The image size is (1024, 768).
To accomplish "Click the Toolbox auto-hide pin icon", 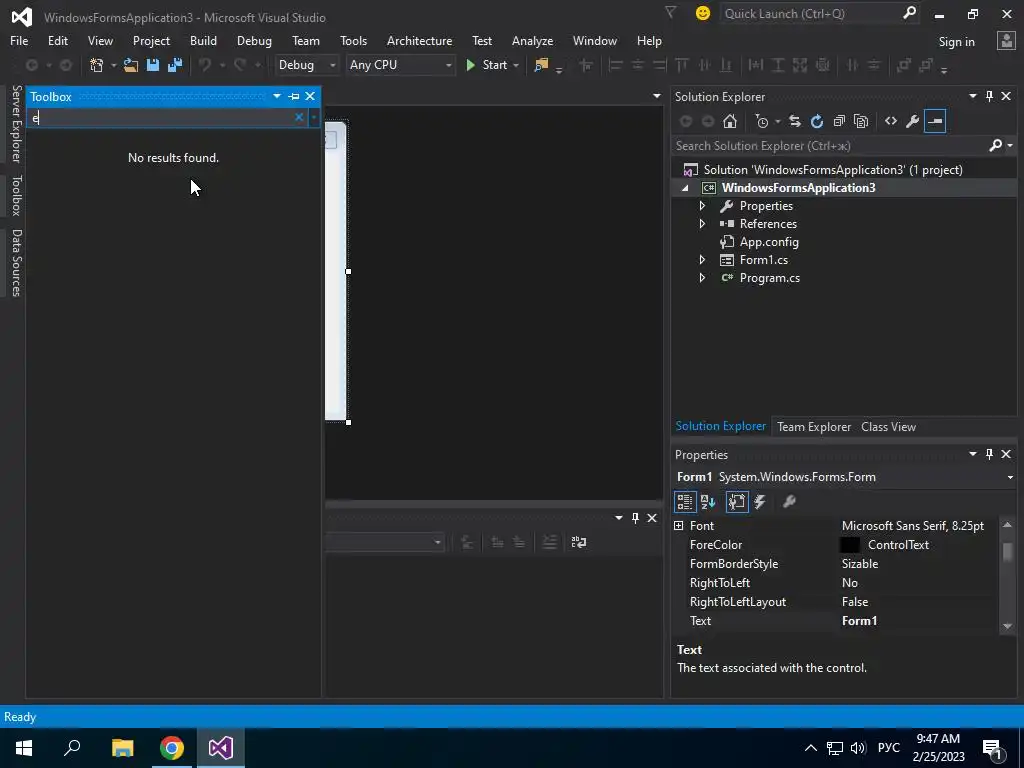I will coord(294,97).
